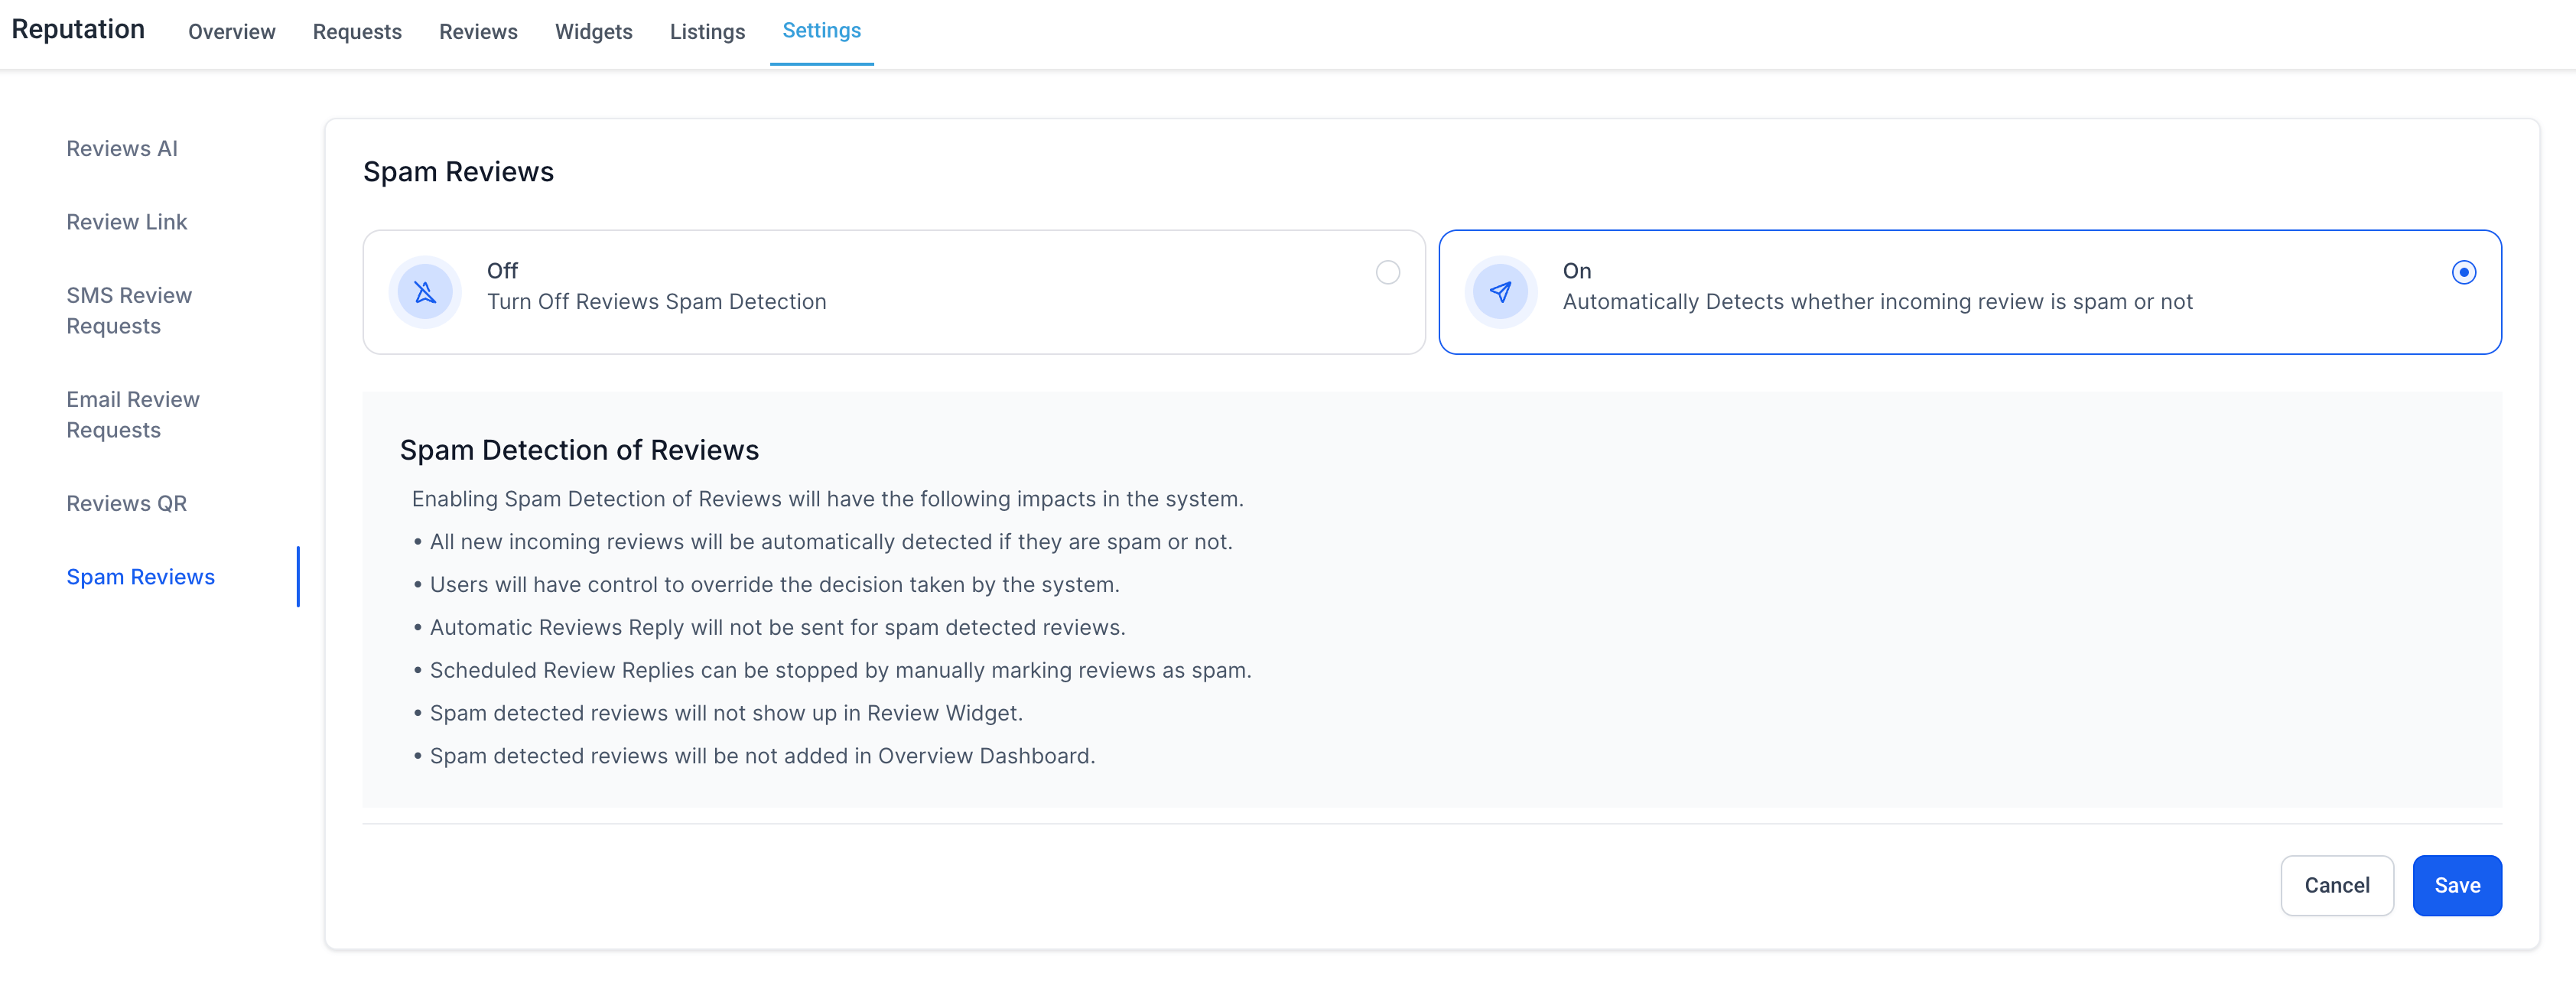
Task: Go to Email Review Requests settings
Action: [133, 415]
